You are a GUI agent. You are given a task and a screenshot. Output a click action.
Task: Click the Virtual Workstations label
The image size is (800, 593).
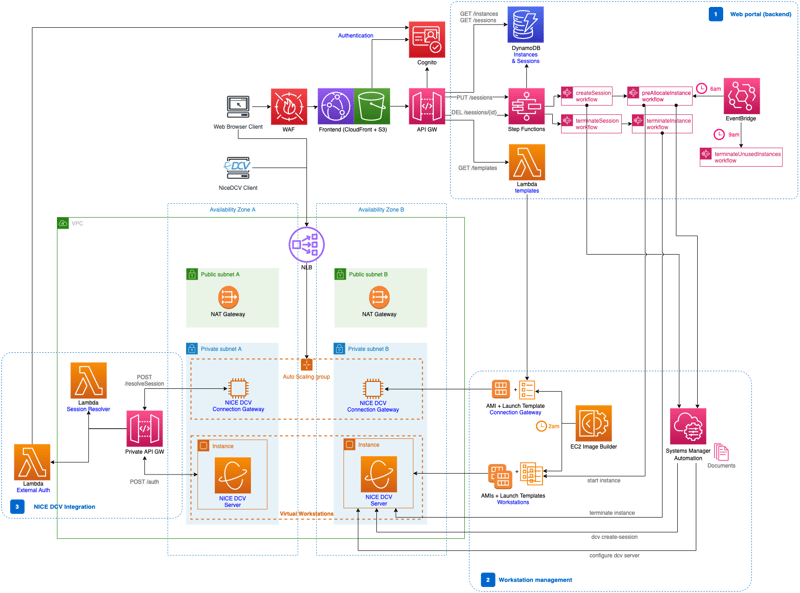[307, 513]
